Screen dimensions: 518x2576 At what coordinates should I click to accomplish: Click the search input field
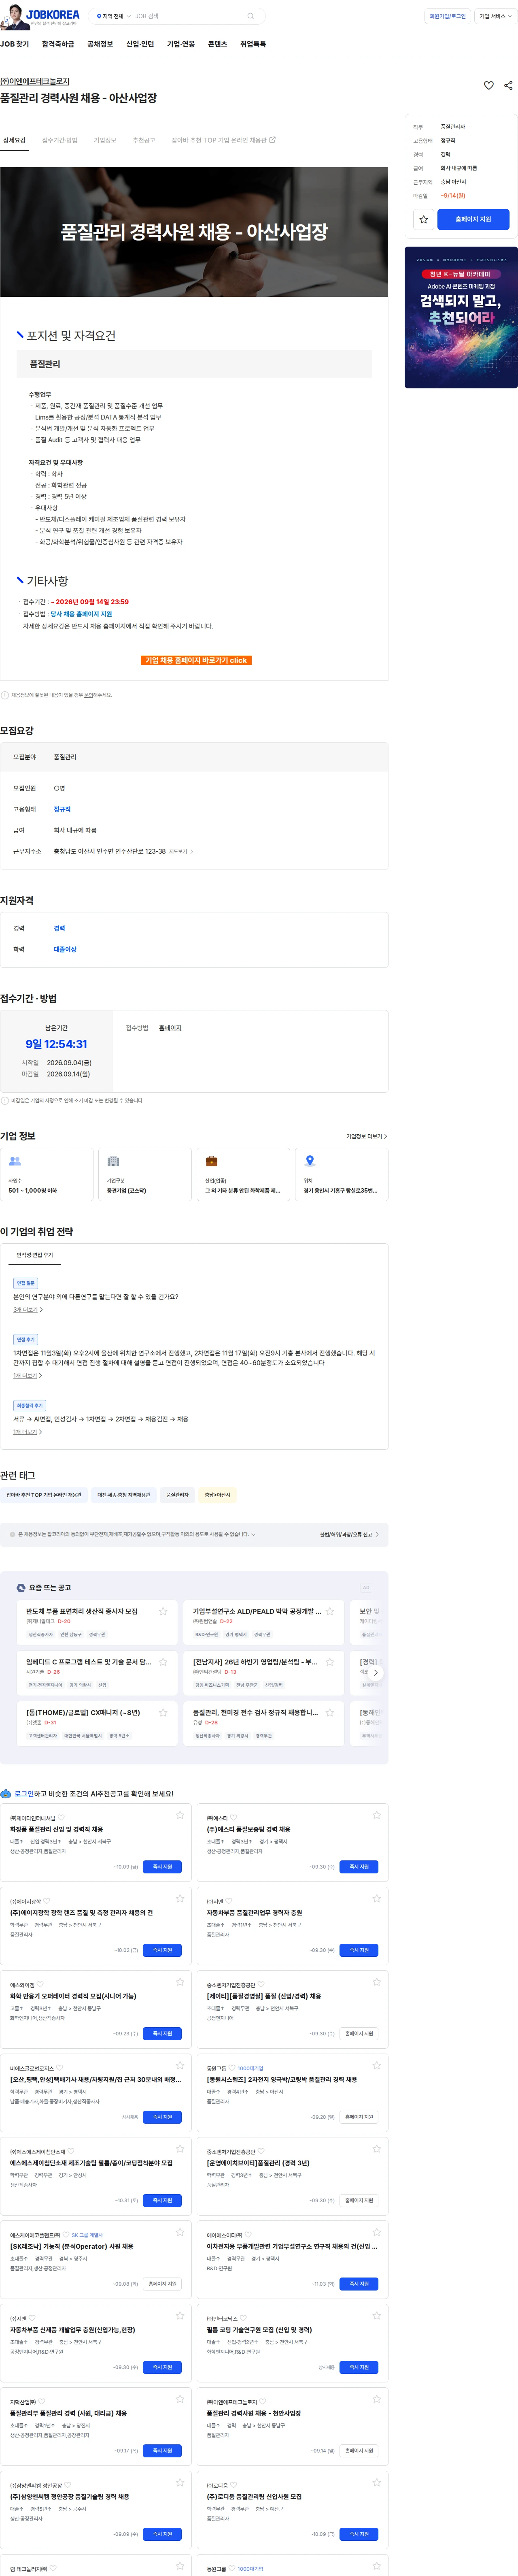pos(188,16)
